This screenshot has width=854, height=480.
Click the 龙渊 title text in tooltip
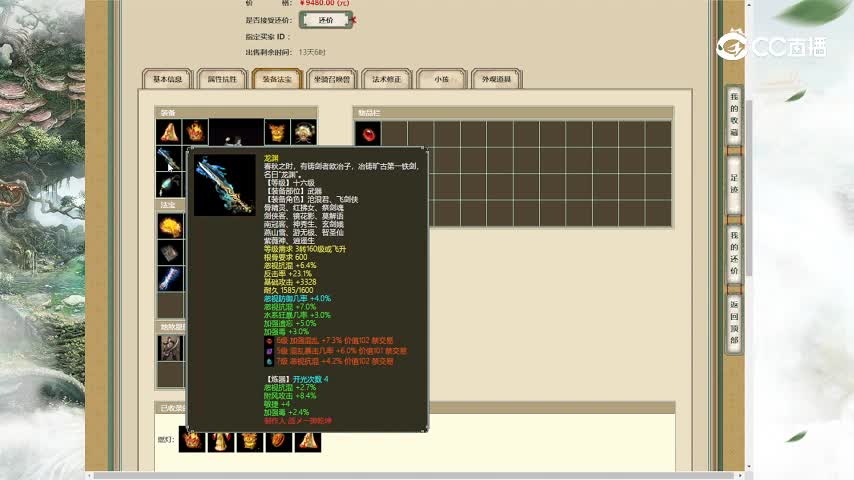click(271, 158)
